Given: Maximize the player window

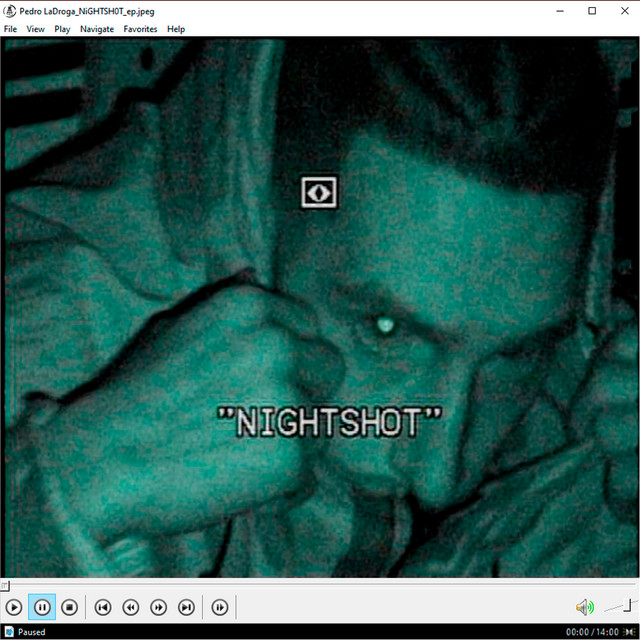Looking at the screenshot, I should click(x=592, y=11).
